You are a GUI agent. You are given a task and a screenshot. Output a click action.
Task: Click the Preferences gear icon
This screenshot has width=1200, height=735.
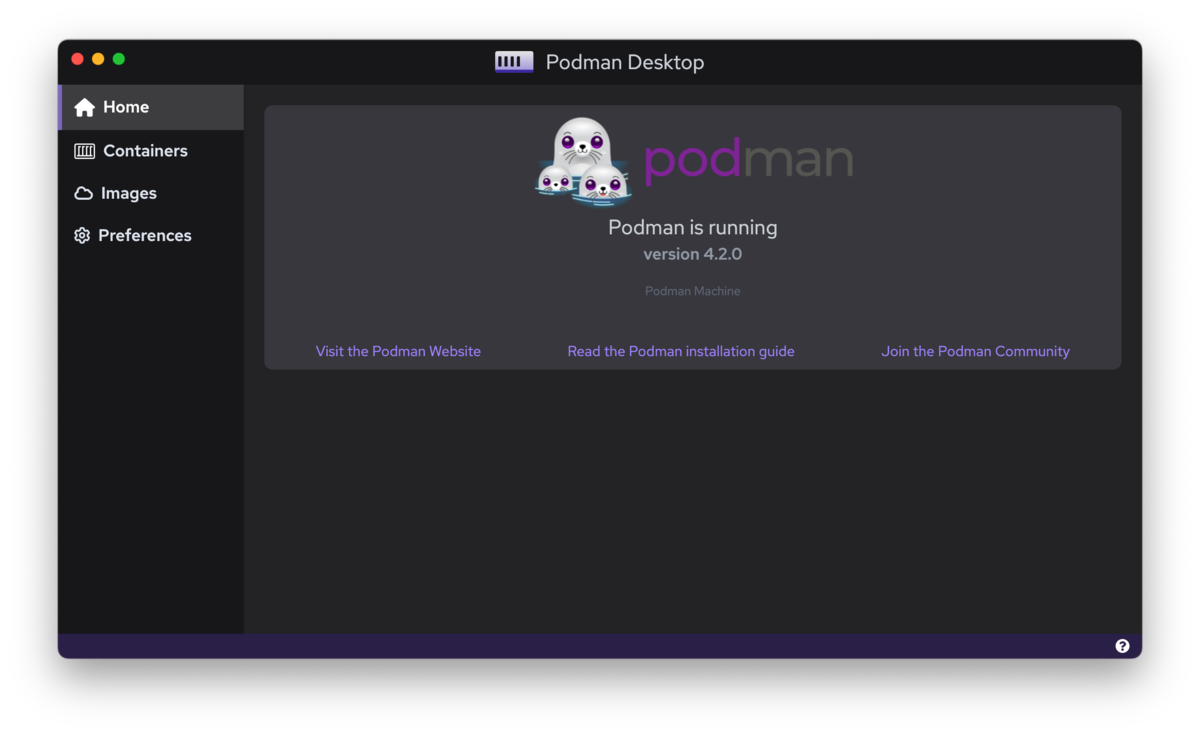[x=81, y=235]
